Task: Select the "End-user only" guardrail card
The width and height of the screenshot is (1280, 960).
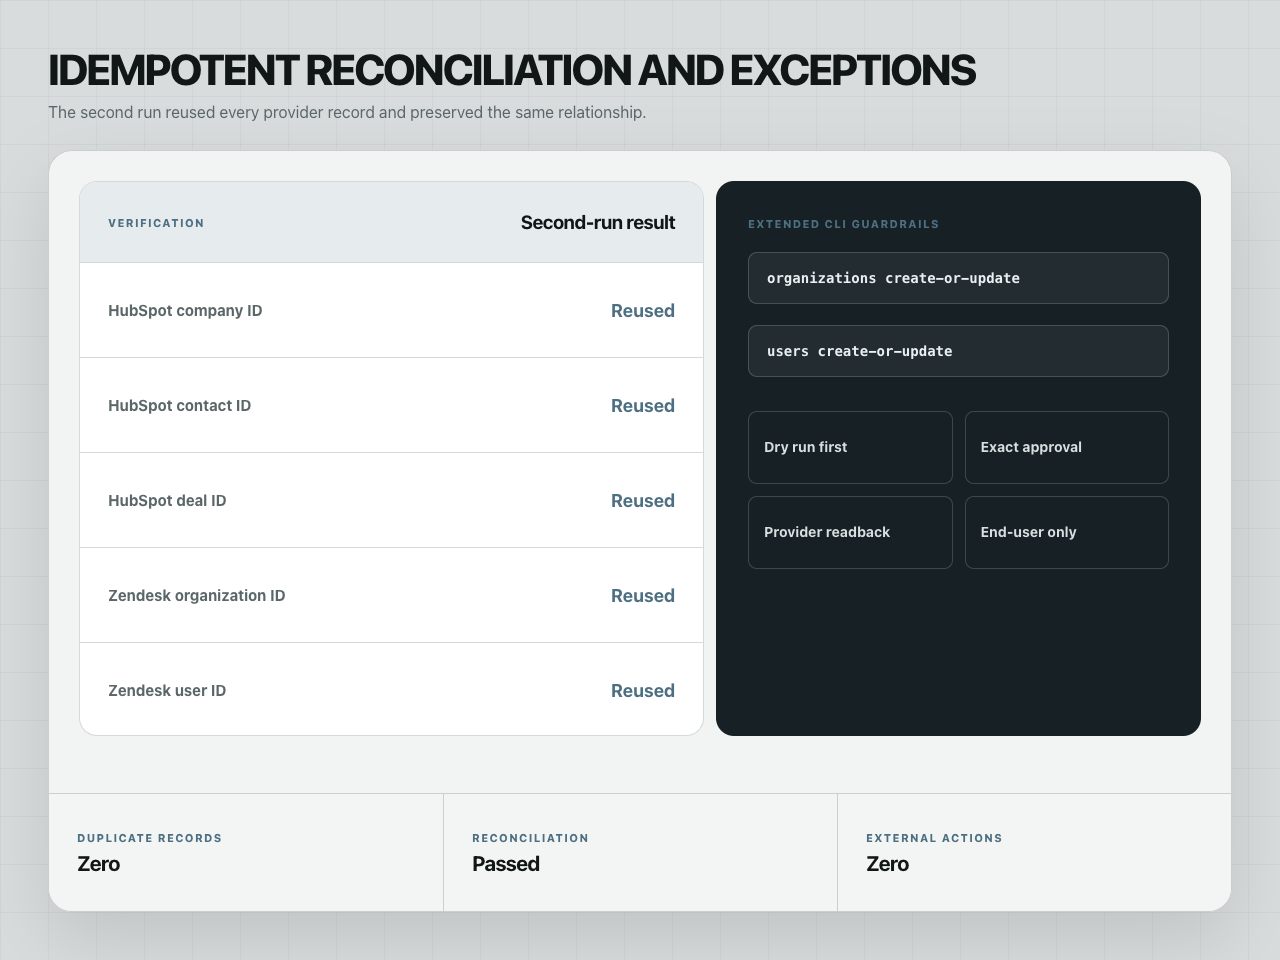Action: tap(1067, 532)
